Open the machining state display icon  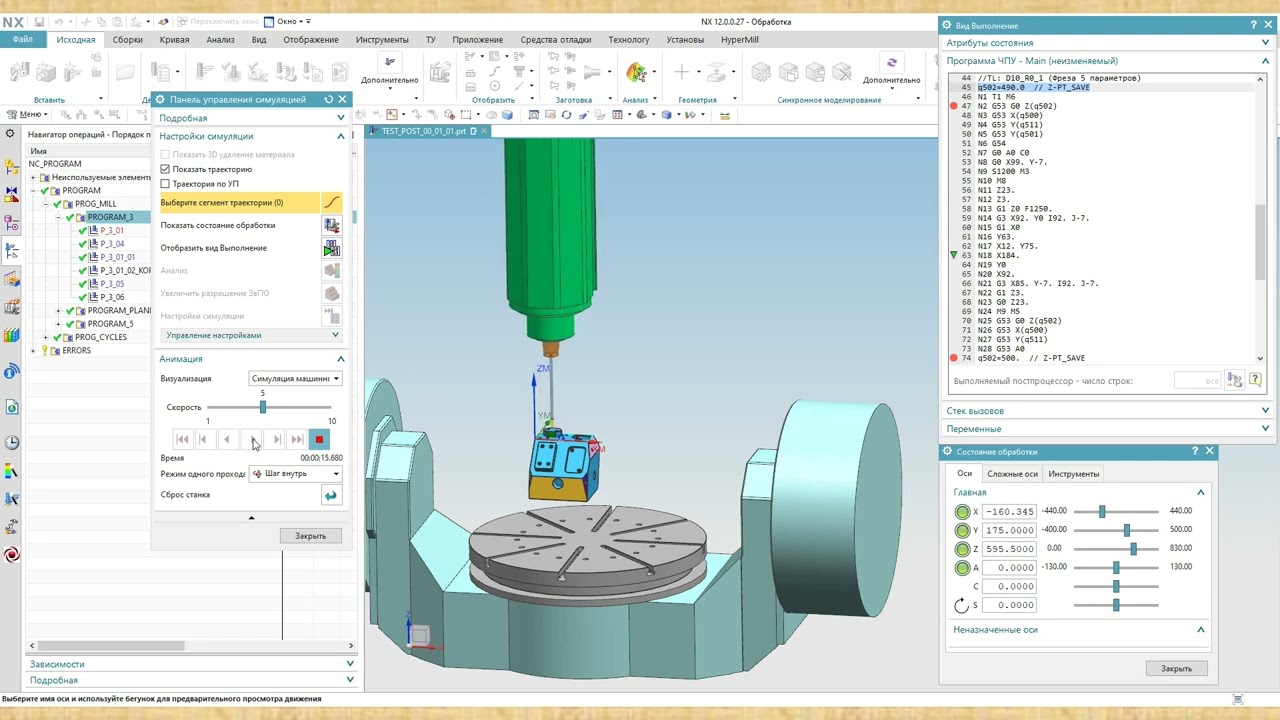point(331,225)
